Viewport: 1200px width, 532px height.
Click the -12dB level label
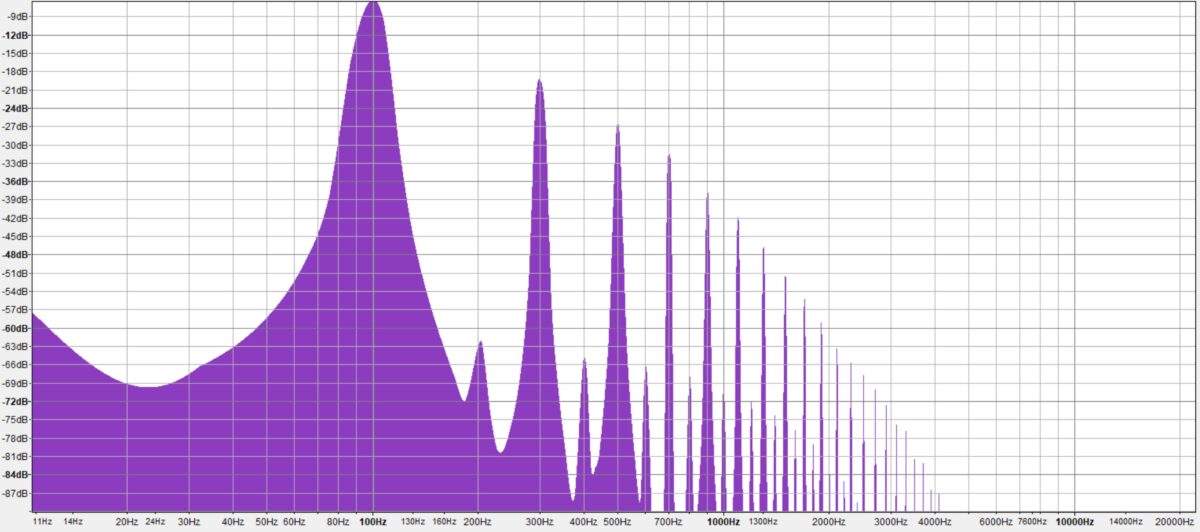coord(16,35)
